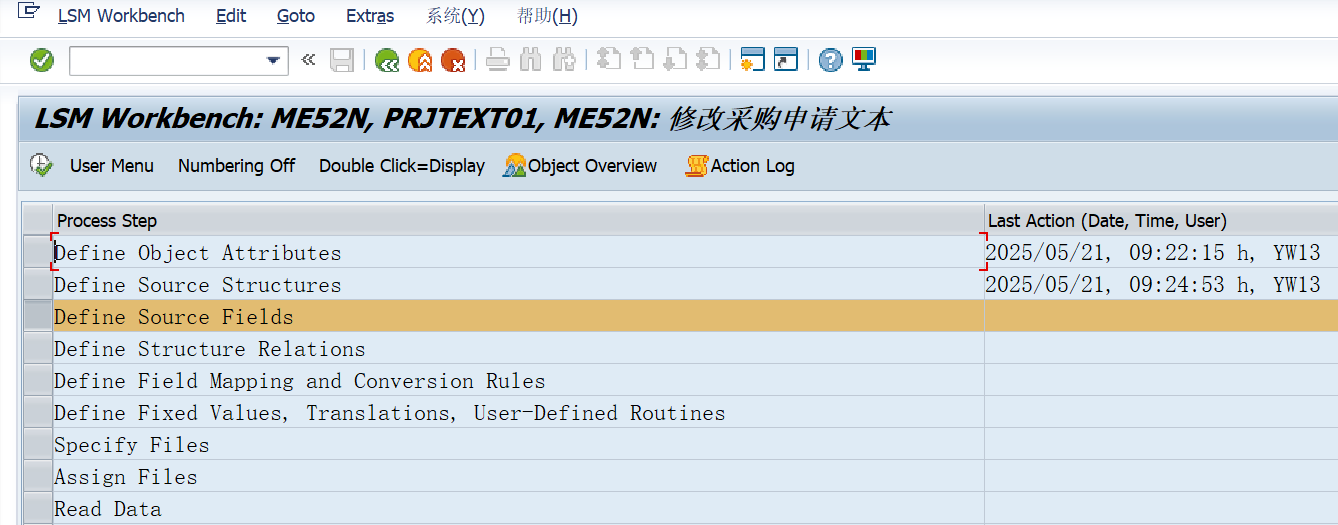Click the First Page icon
1338x525 pixels.
click(608, 60)
